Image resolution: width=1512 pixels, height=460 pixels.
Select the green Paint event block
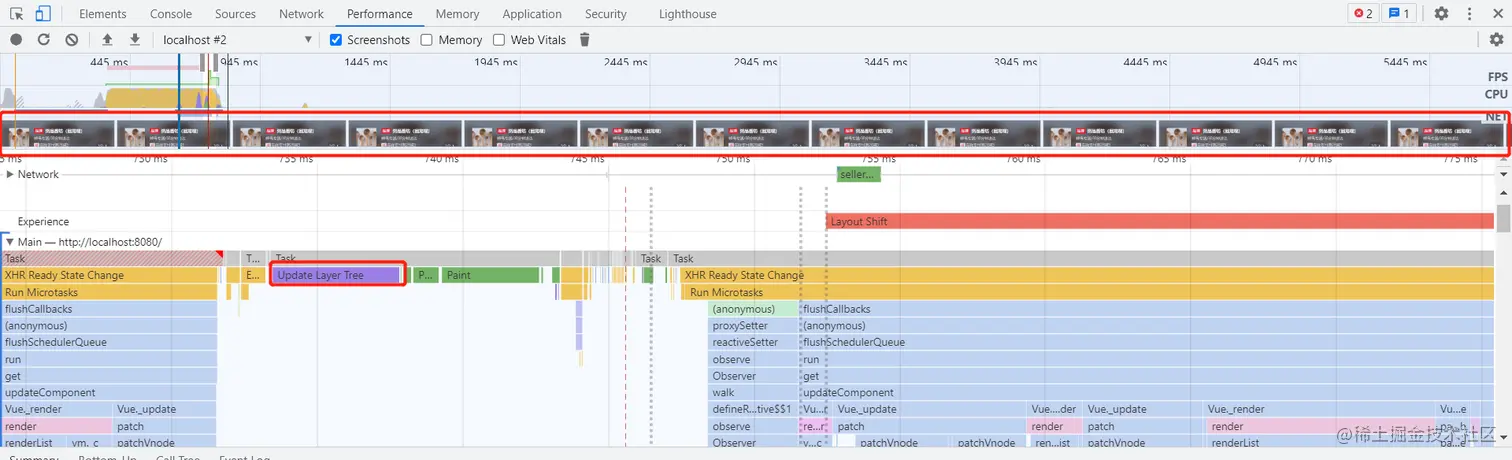point(491,275)
